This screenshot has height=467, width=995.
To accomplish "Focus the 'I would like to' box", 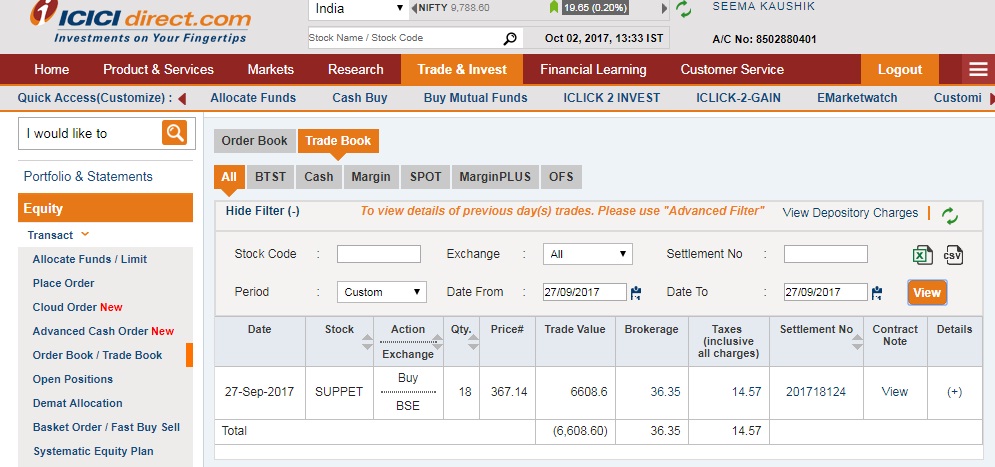I will click(90, 133).
